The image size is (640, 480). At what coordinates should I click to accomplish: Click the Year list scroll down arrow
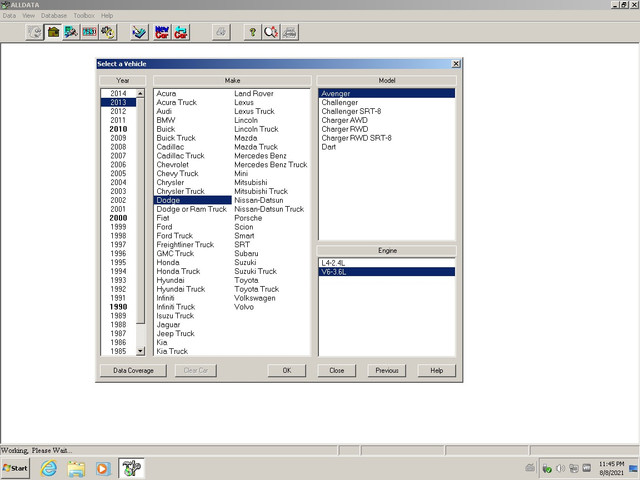click(x=140, y=351)
